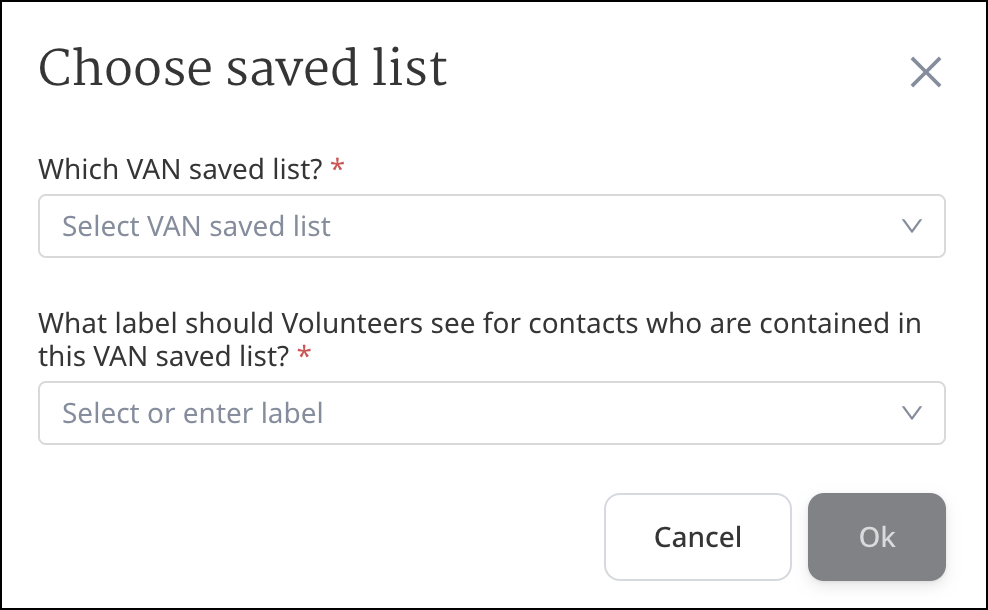The height and width of the screenshot is (610, 988).
Task: Open the Select or enter label combo box
Action: pyautogui.click(x=491, y=412)
